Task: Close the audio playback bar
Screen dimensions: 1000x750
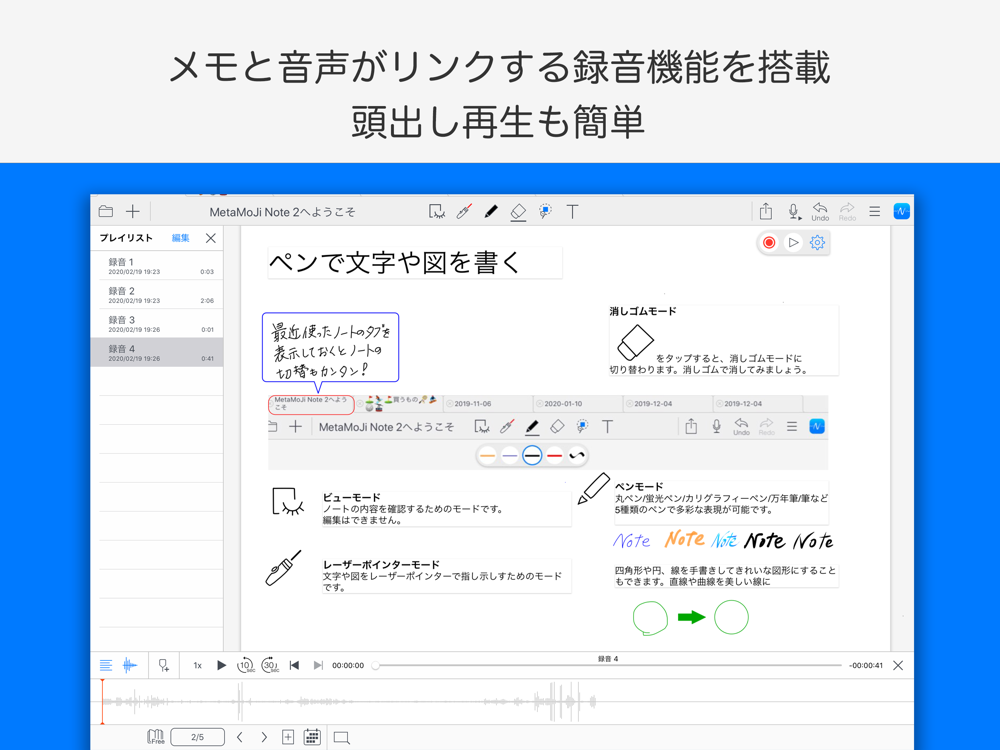Action: coord(898,665)
